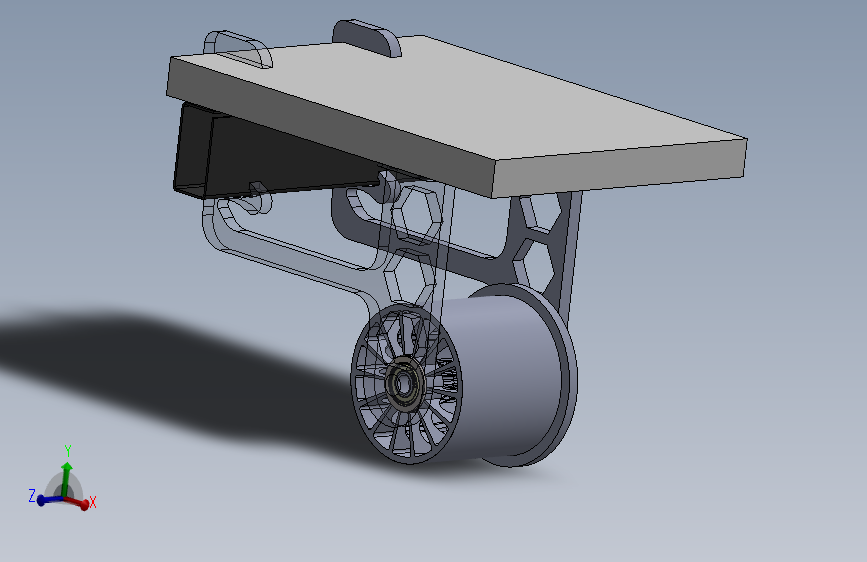Screen dimensions: 867x562
Task: Select the bearing at the wheel center
Action: tap(403, 383)
